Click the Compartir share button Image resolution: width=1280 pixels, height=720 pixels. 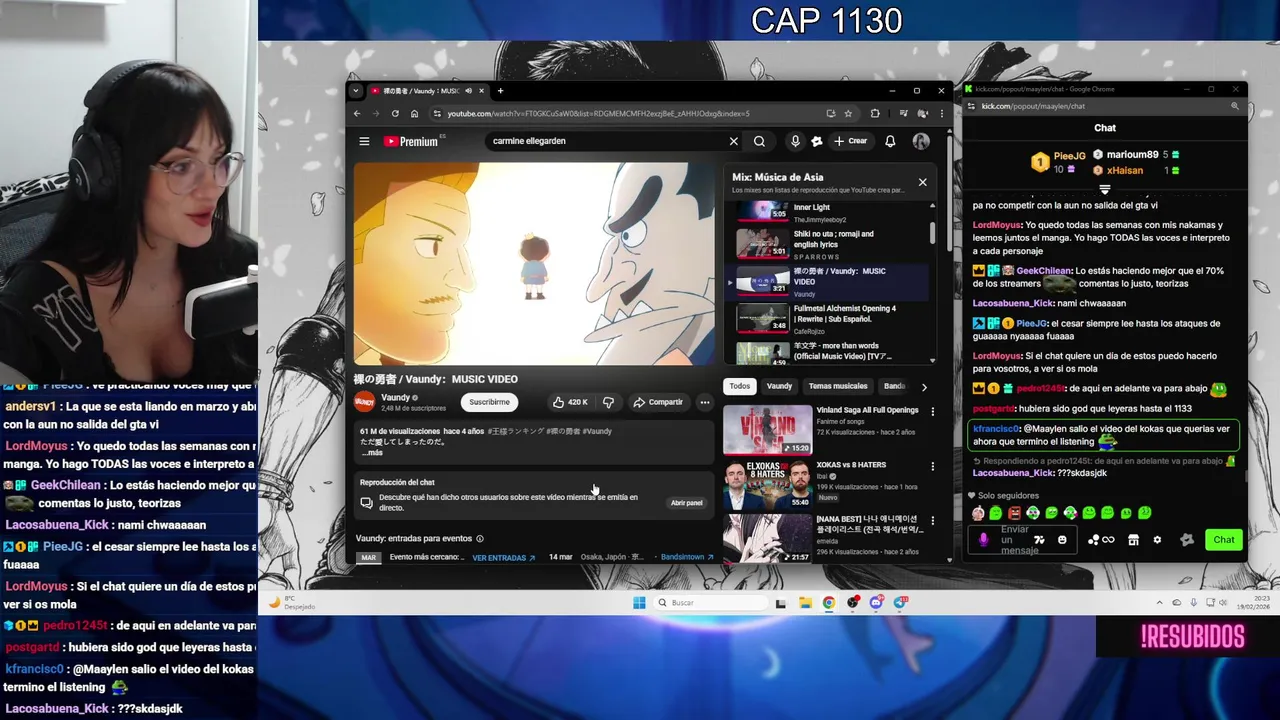[x=658, y=402]
